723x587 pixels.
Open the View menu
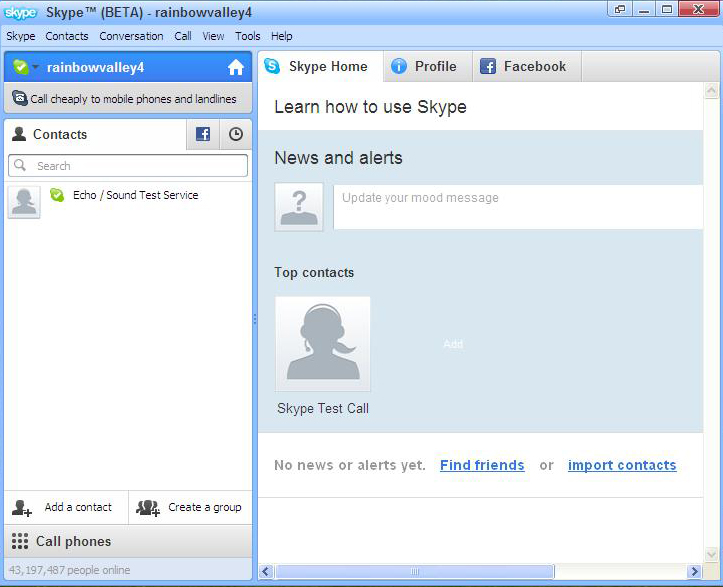click(x=213, y=36)
